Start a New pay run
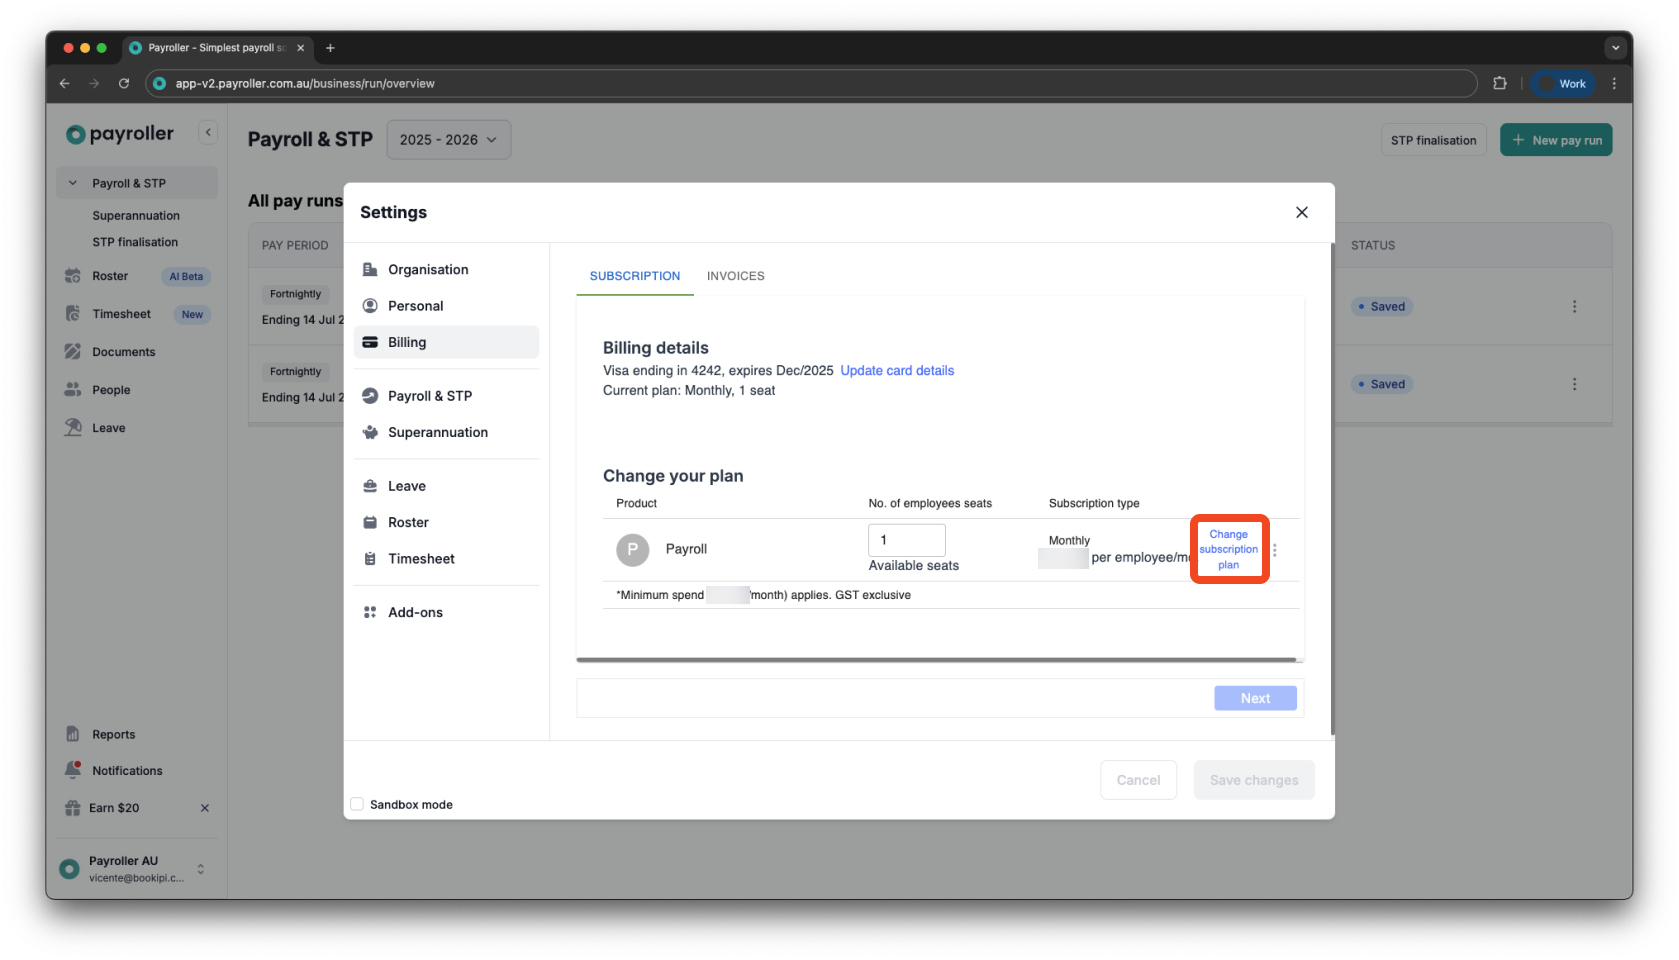Screen dimensions: 1679x960 coord(1556,139)
